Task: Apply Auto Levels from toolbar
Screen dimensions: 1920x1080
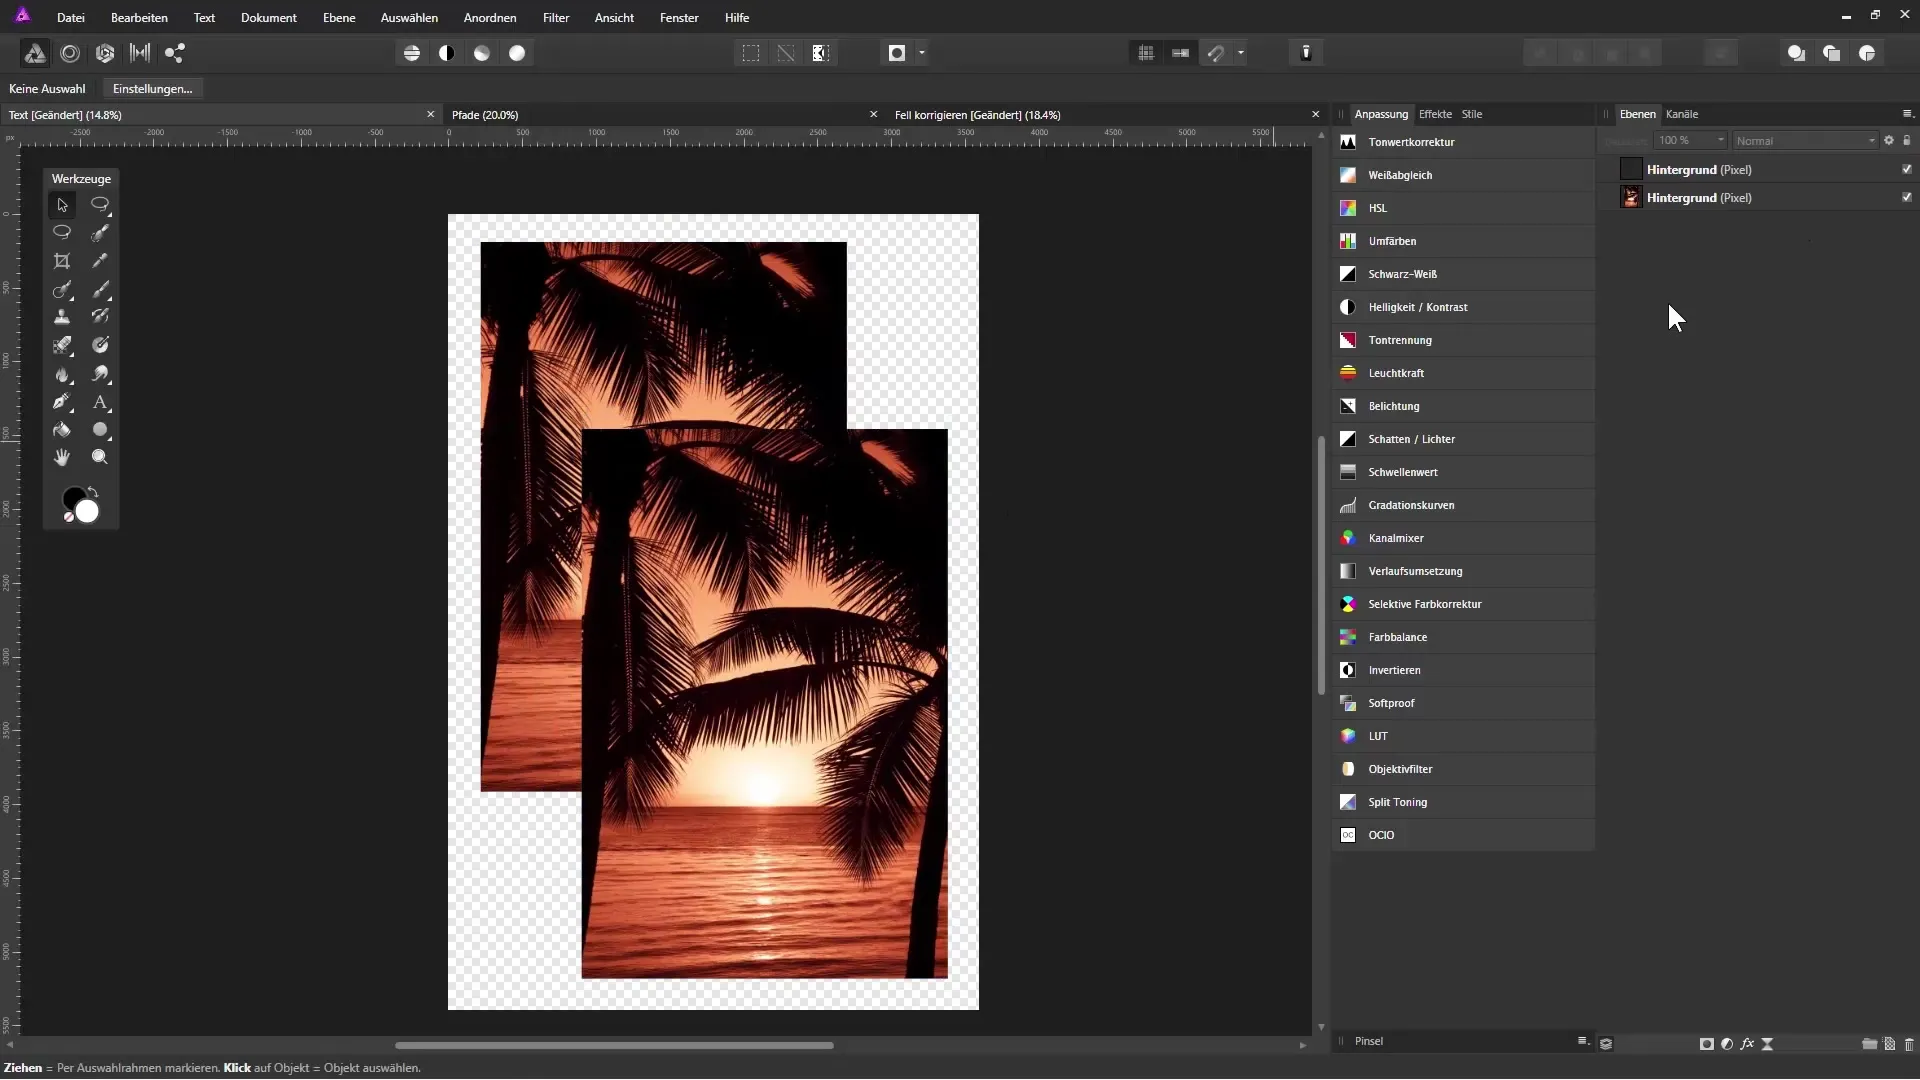Action: click(x=412, y=53)
